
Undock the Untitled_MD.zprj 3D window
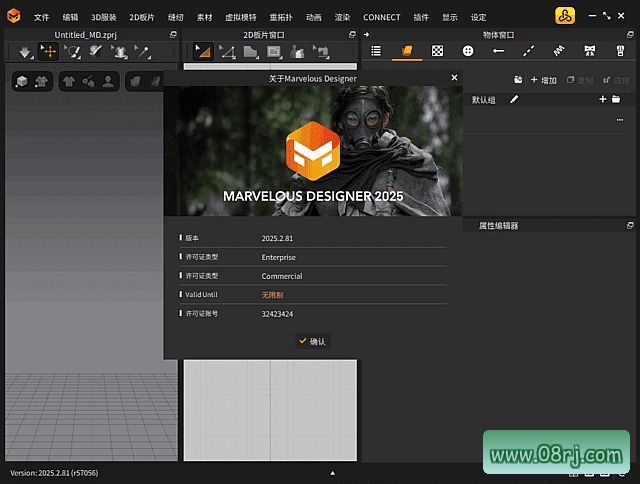tap(173, 35)
